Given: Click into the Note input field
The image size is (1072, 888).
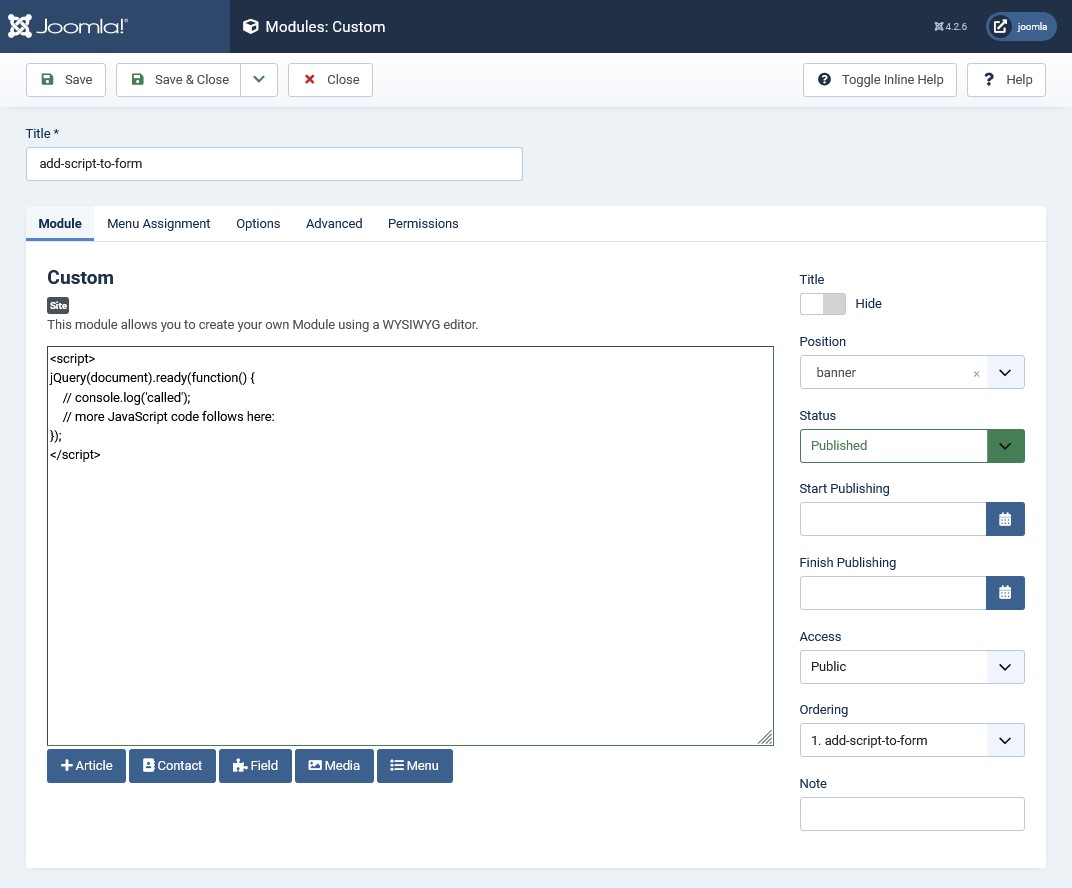Looking at the screenshot, I should 912,814.
